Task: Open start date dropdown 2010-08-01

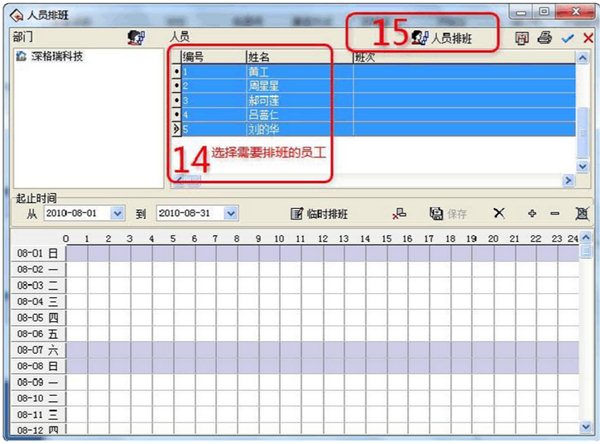Action: click(x=117, y=213)
